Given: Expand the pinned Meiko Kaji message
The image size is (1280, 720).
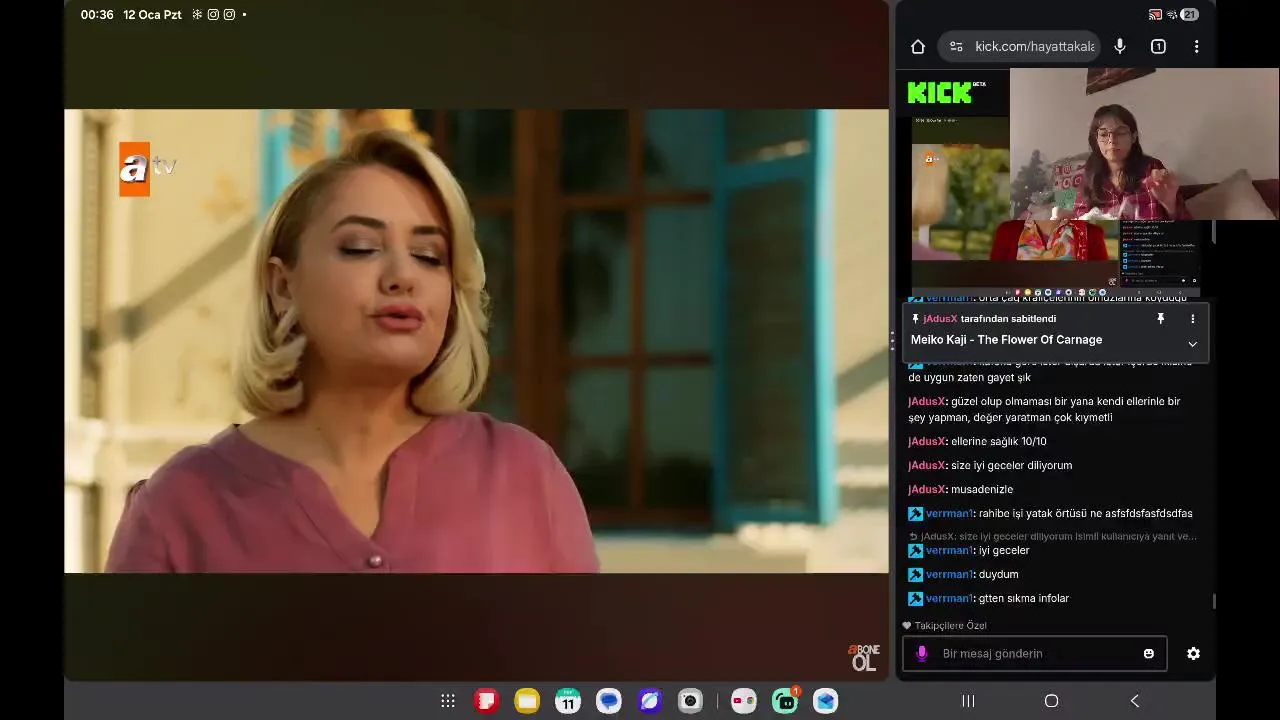Looking at the screenshot, I should (1192, 344).
